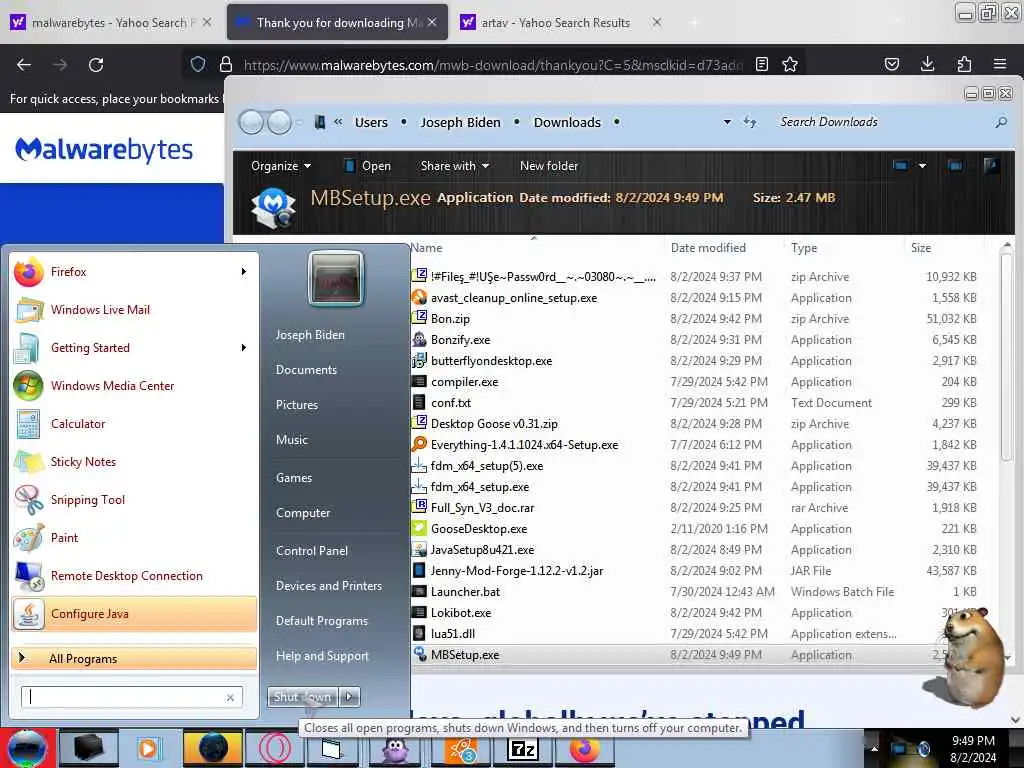This screenshot has height=768, width=1024.
Task: Open Configure Java entry
Action: point(134,614)
